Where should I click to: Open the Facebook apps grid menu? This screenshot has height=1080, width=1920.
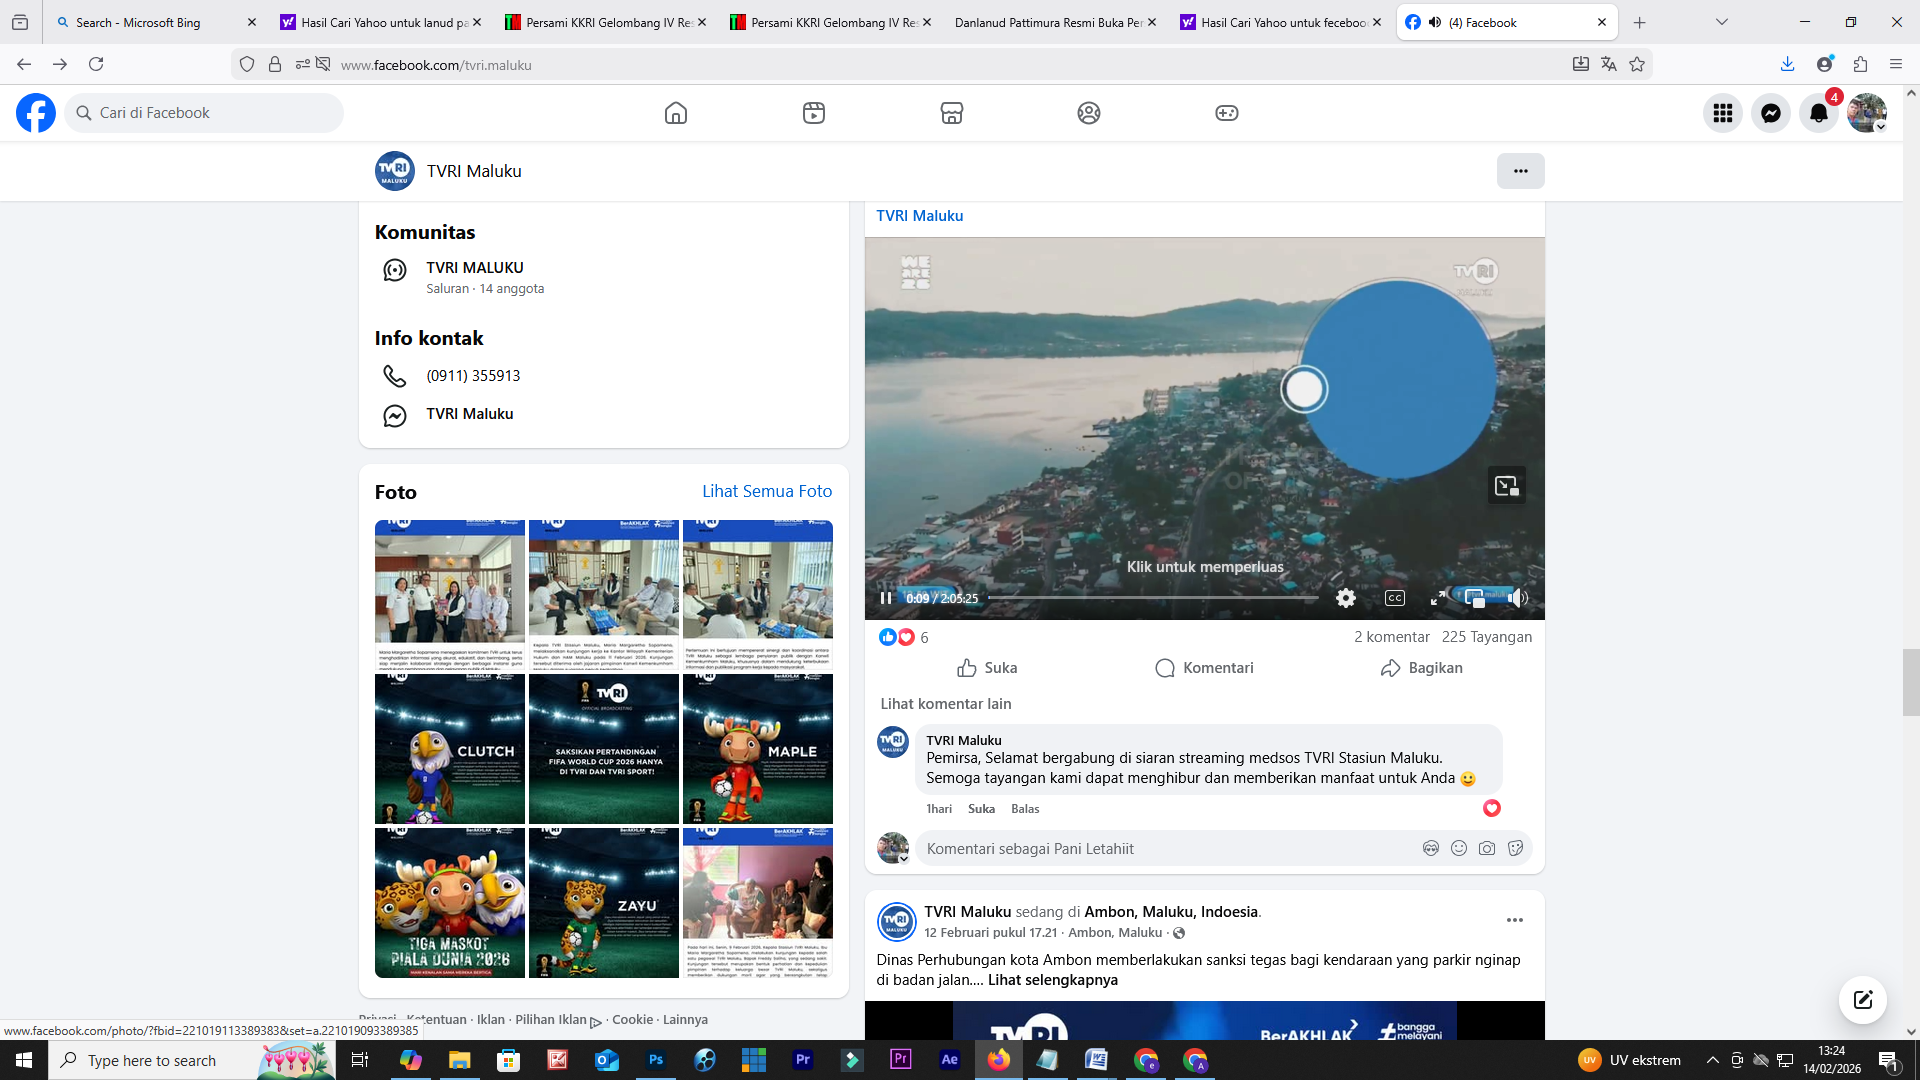tap(1723, 113)
